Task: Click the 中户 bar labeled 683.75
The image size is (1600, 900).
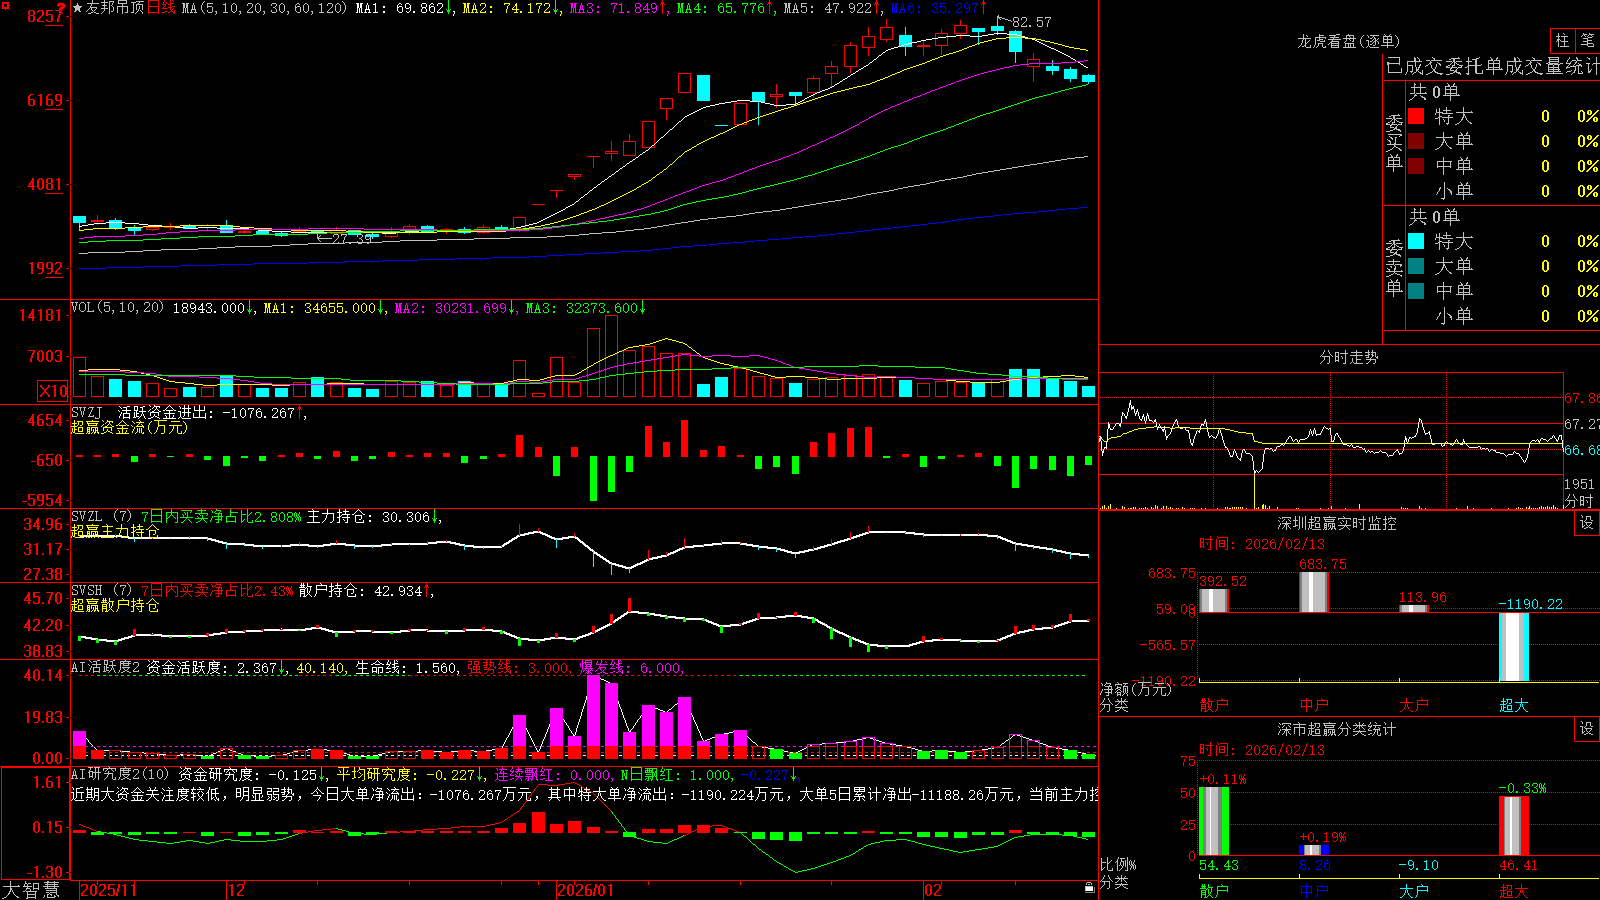Action: [1313, 592]
